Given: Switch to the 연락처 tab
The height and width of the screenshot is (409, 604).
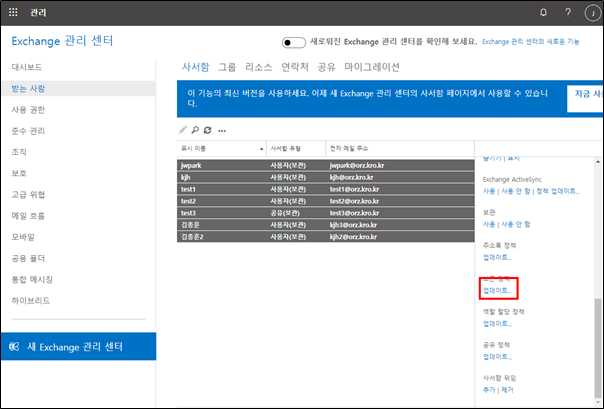Looking at the screenshot, I should [x=295, y=67].
